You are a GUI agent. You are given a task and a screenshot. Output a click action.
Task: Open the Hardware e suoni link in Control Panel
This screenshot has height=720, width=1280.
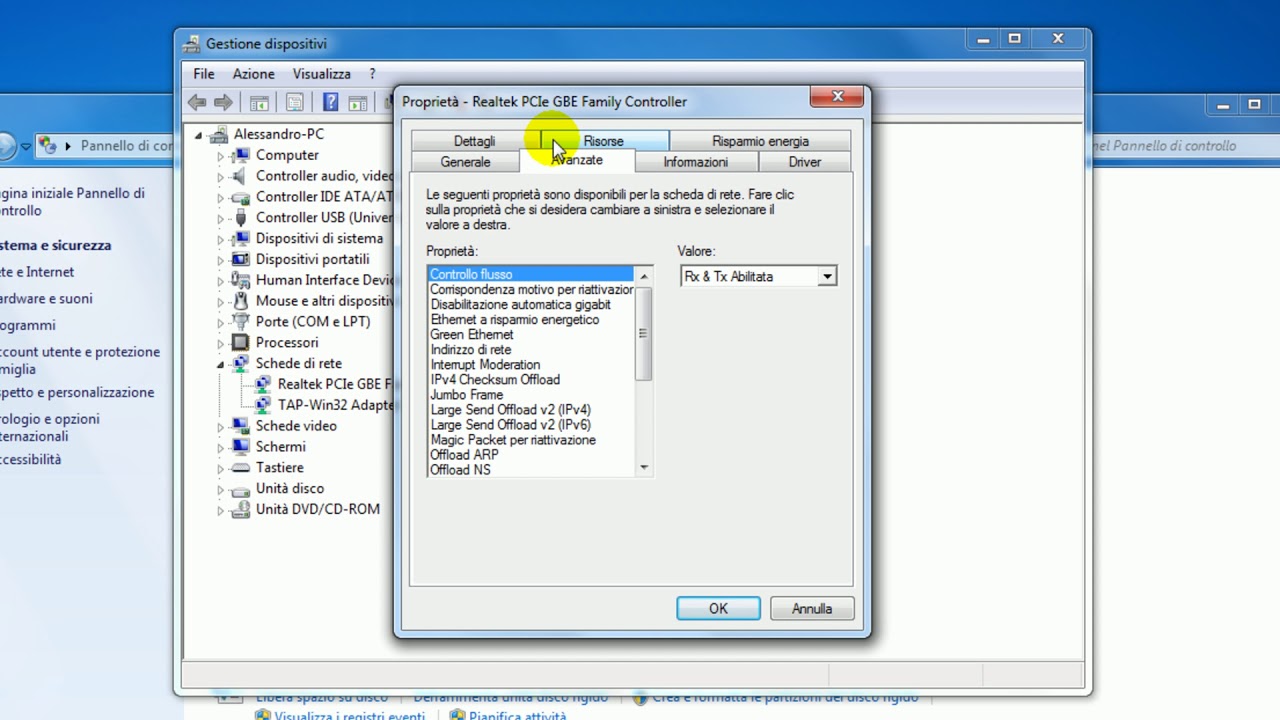[46, 298]
